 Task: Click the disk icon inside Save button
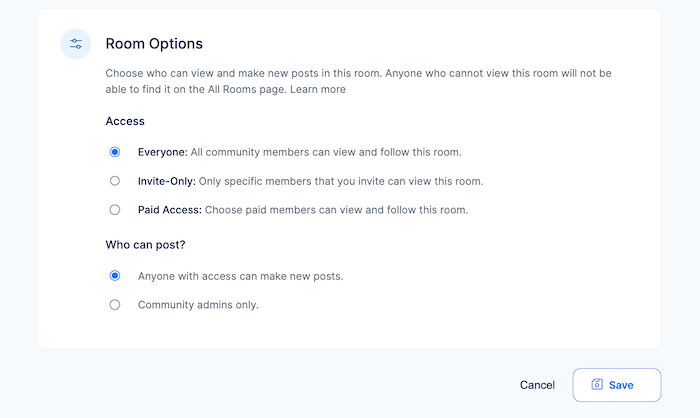tap(597, 385)
